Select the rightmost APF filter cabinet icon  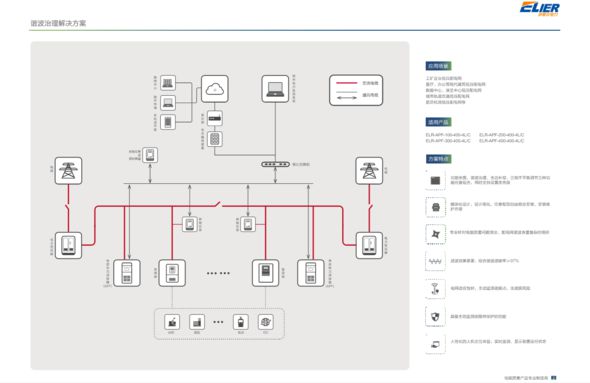click(x=310, y=273)
